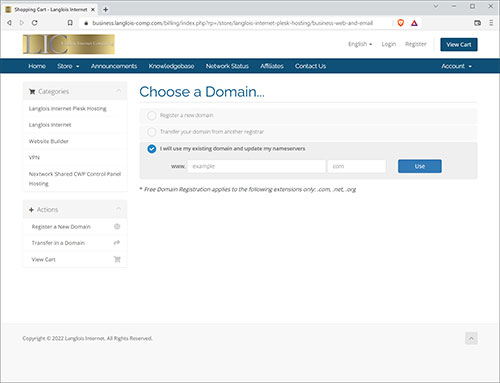Screen dimensions: 500x383
Task: Open Affiliates in the navigation bar
Action: pyautogui.click(x=272, y=66)
